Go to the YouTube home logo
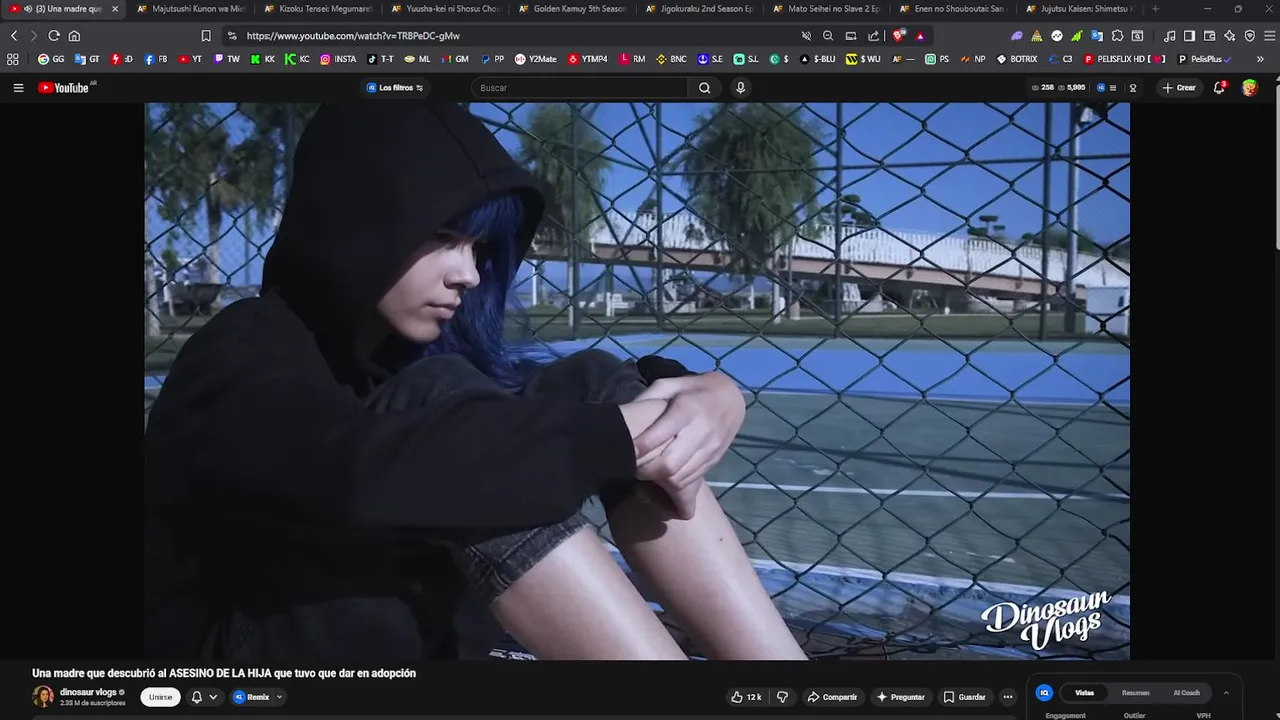The height and width of the screenshot is (720, 1280). click(65, 88)
